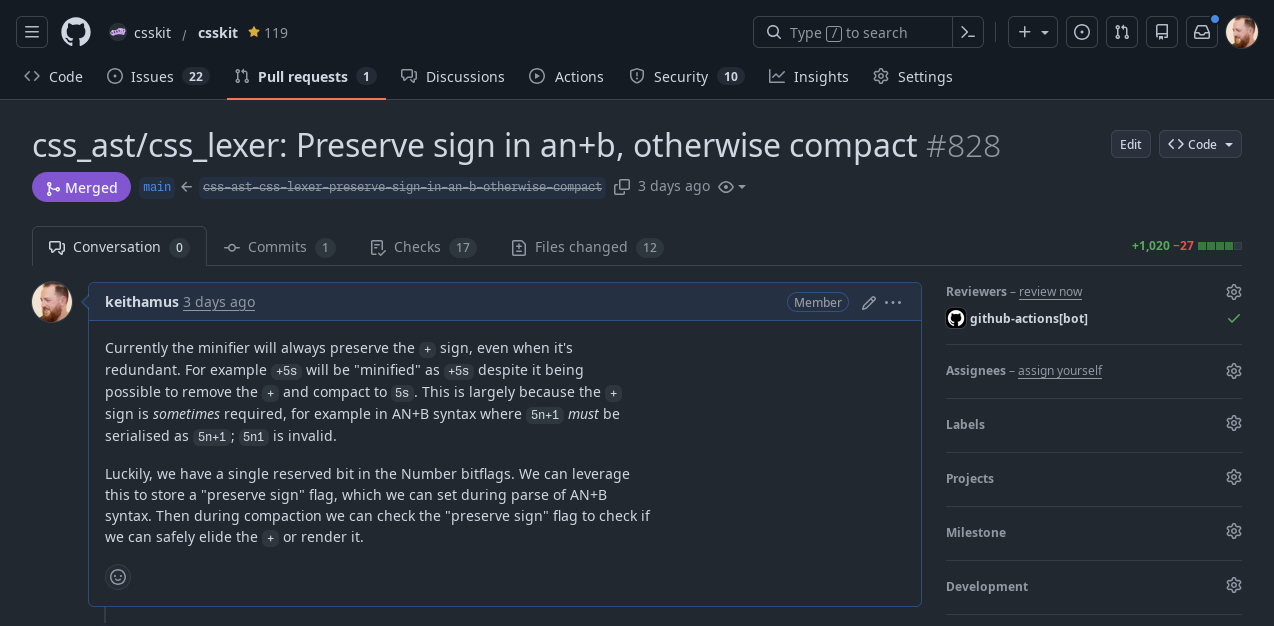The height and width of the screenshot is (626, 1274).
Task: Click the assign yourself link
Action: (1060, 371)
